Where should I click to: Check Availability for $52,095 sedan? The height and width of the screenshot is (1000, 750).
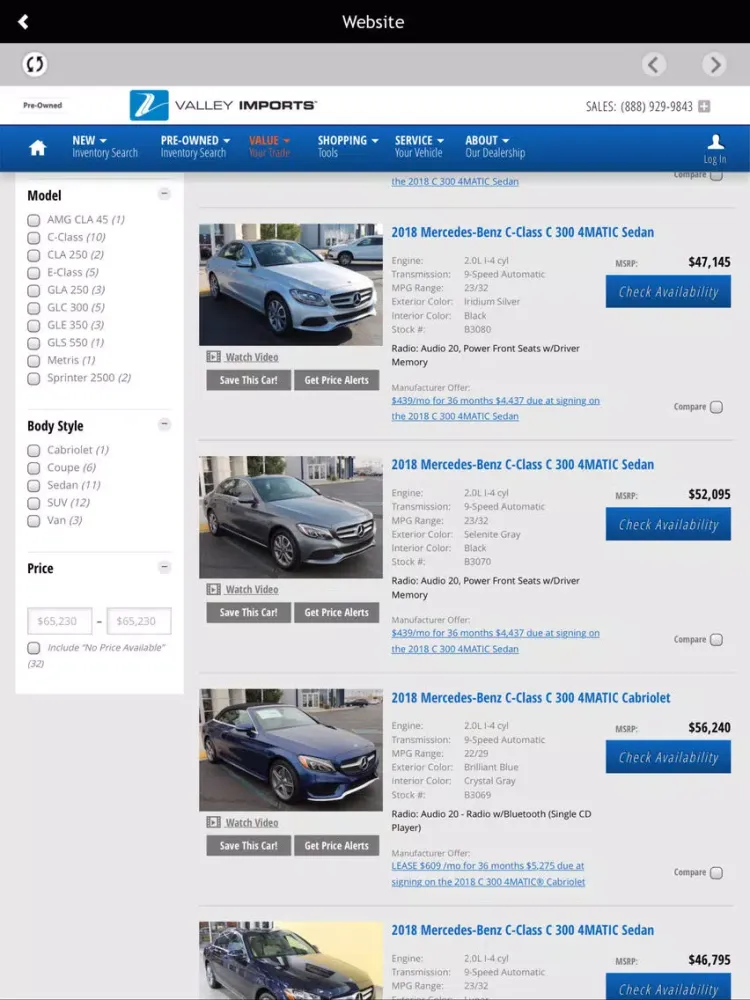pyautogui.click(x=668, y=524)
